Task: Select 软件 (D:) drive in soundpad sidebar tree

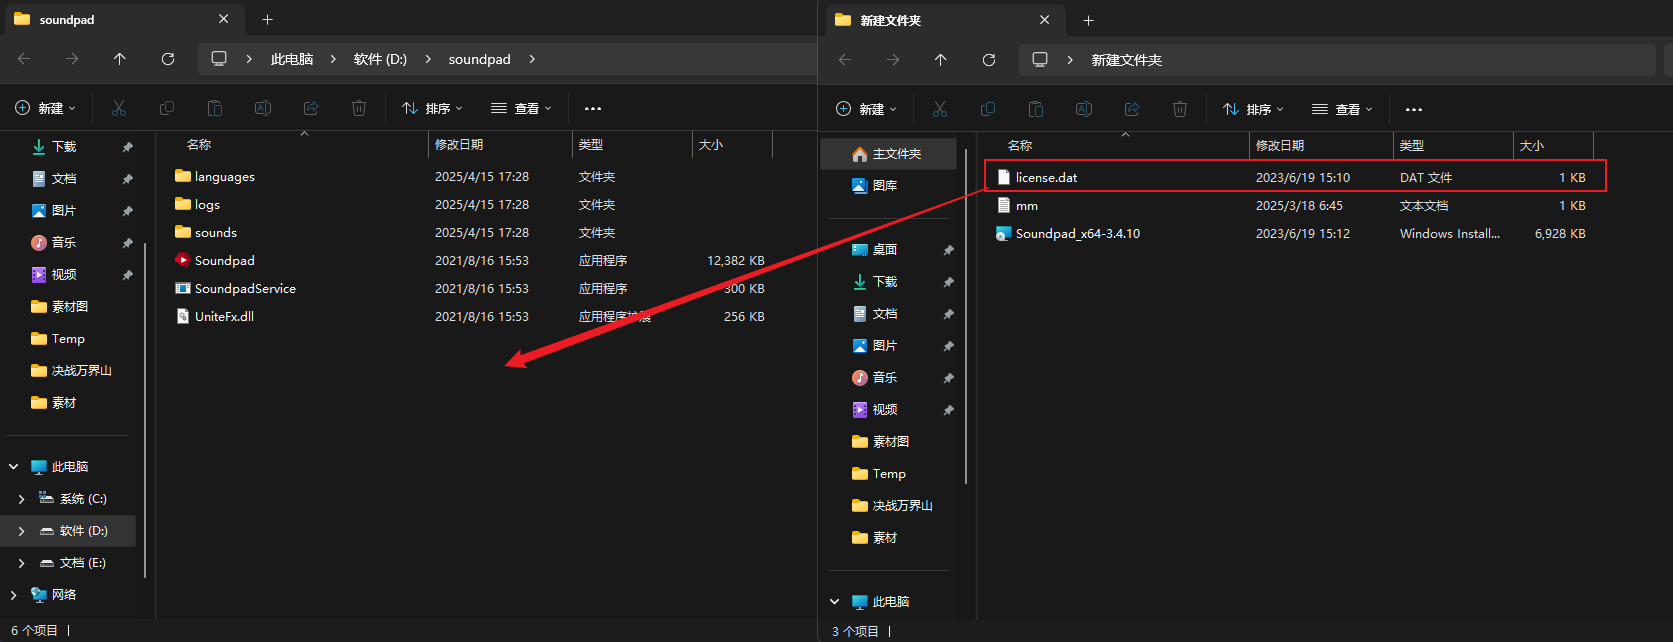Action: click(x=68, y=530)
